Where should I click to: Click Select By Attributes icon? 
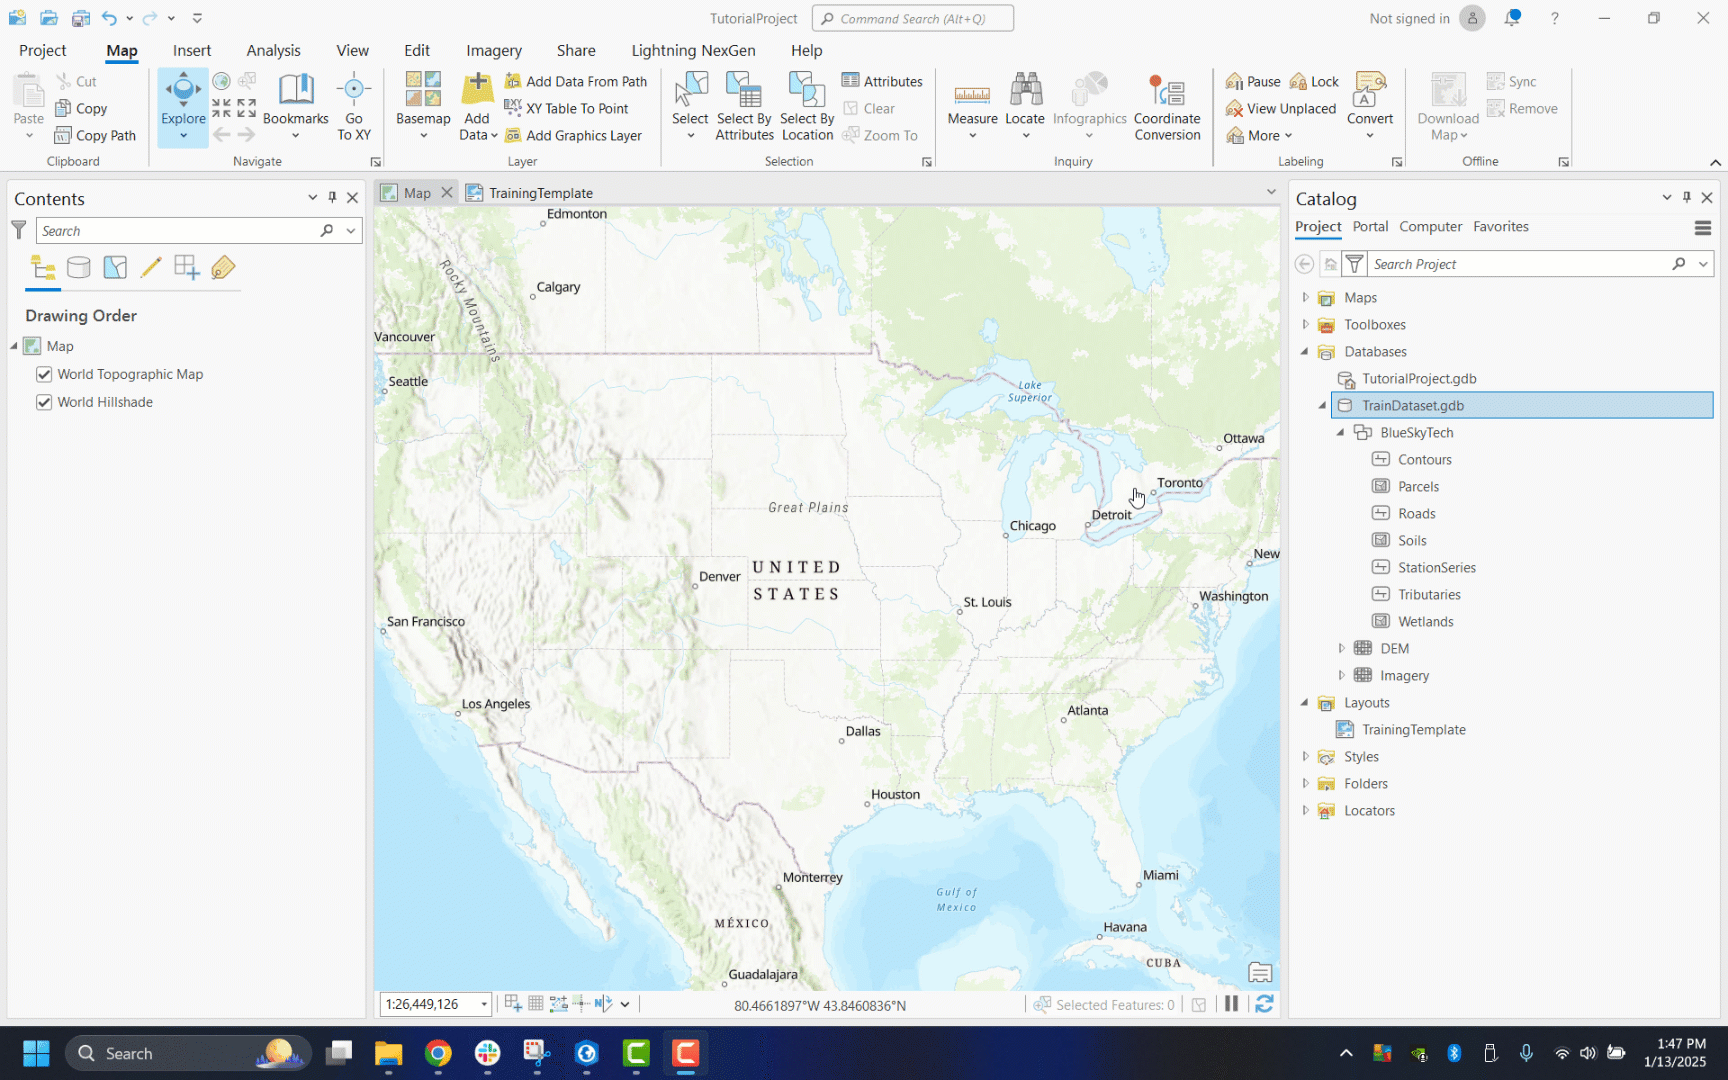click(744, 95)
